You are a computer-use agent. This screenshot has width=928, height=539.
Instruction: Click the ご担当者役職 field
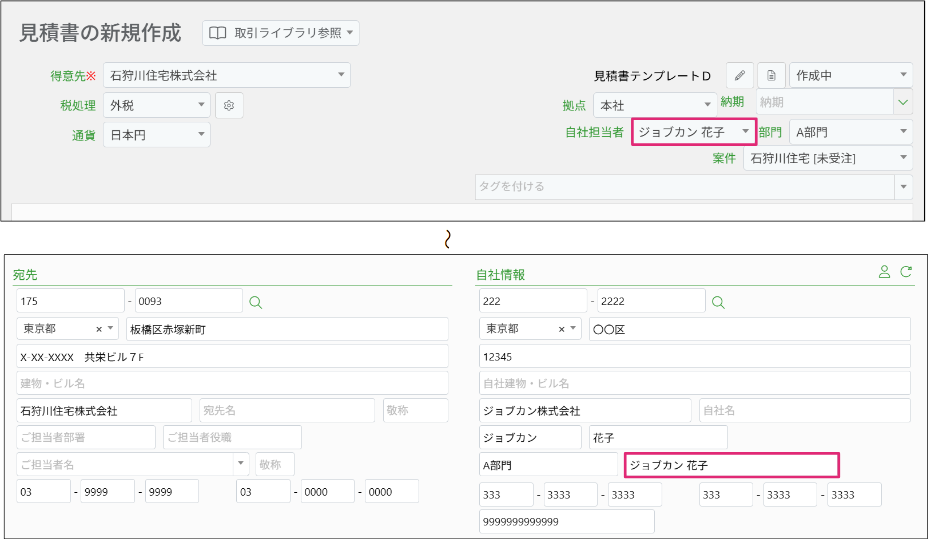click(x=233, y=437)
